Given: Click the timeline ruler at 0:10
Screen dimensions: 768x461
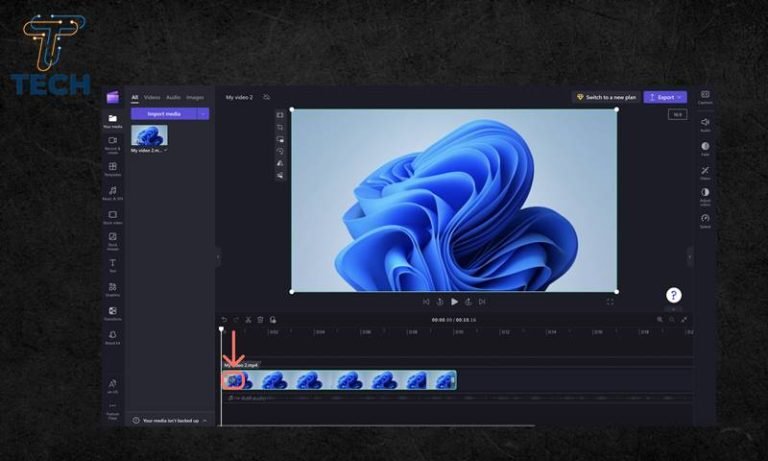Looking at the screenshot, I should tap(458, 332).
